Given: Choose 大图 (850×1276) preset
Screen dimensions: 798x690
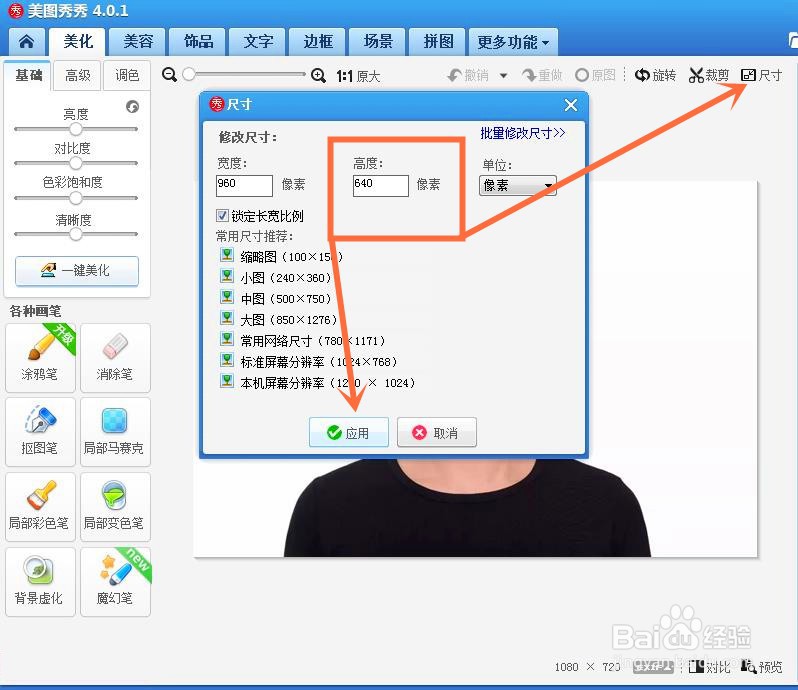Looking at the screenshot, I should [278, 320].
